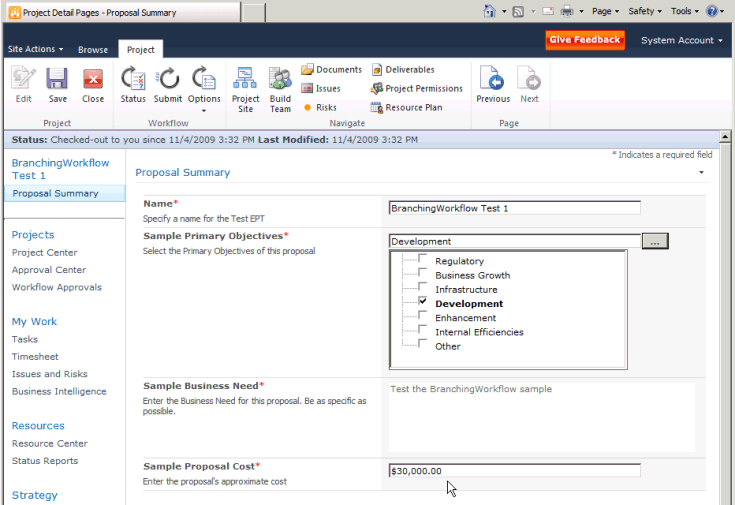Click the Sample Primary Objectives Development field
735x505 pixels.
click(515, 241)
